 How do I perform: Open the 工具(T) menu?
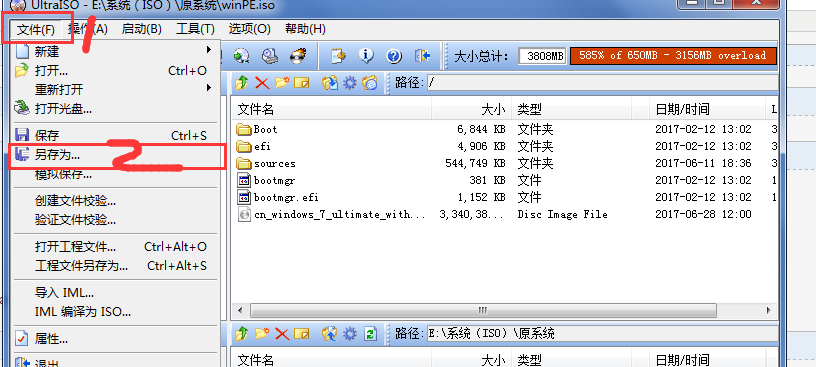pyautogui.click(x=195, y=29)
